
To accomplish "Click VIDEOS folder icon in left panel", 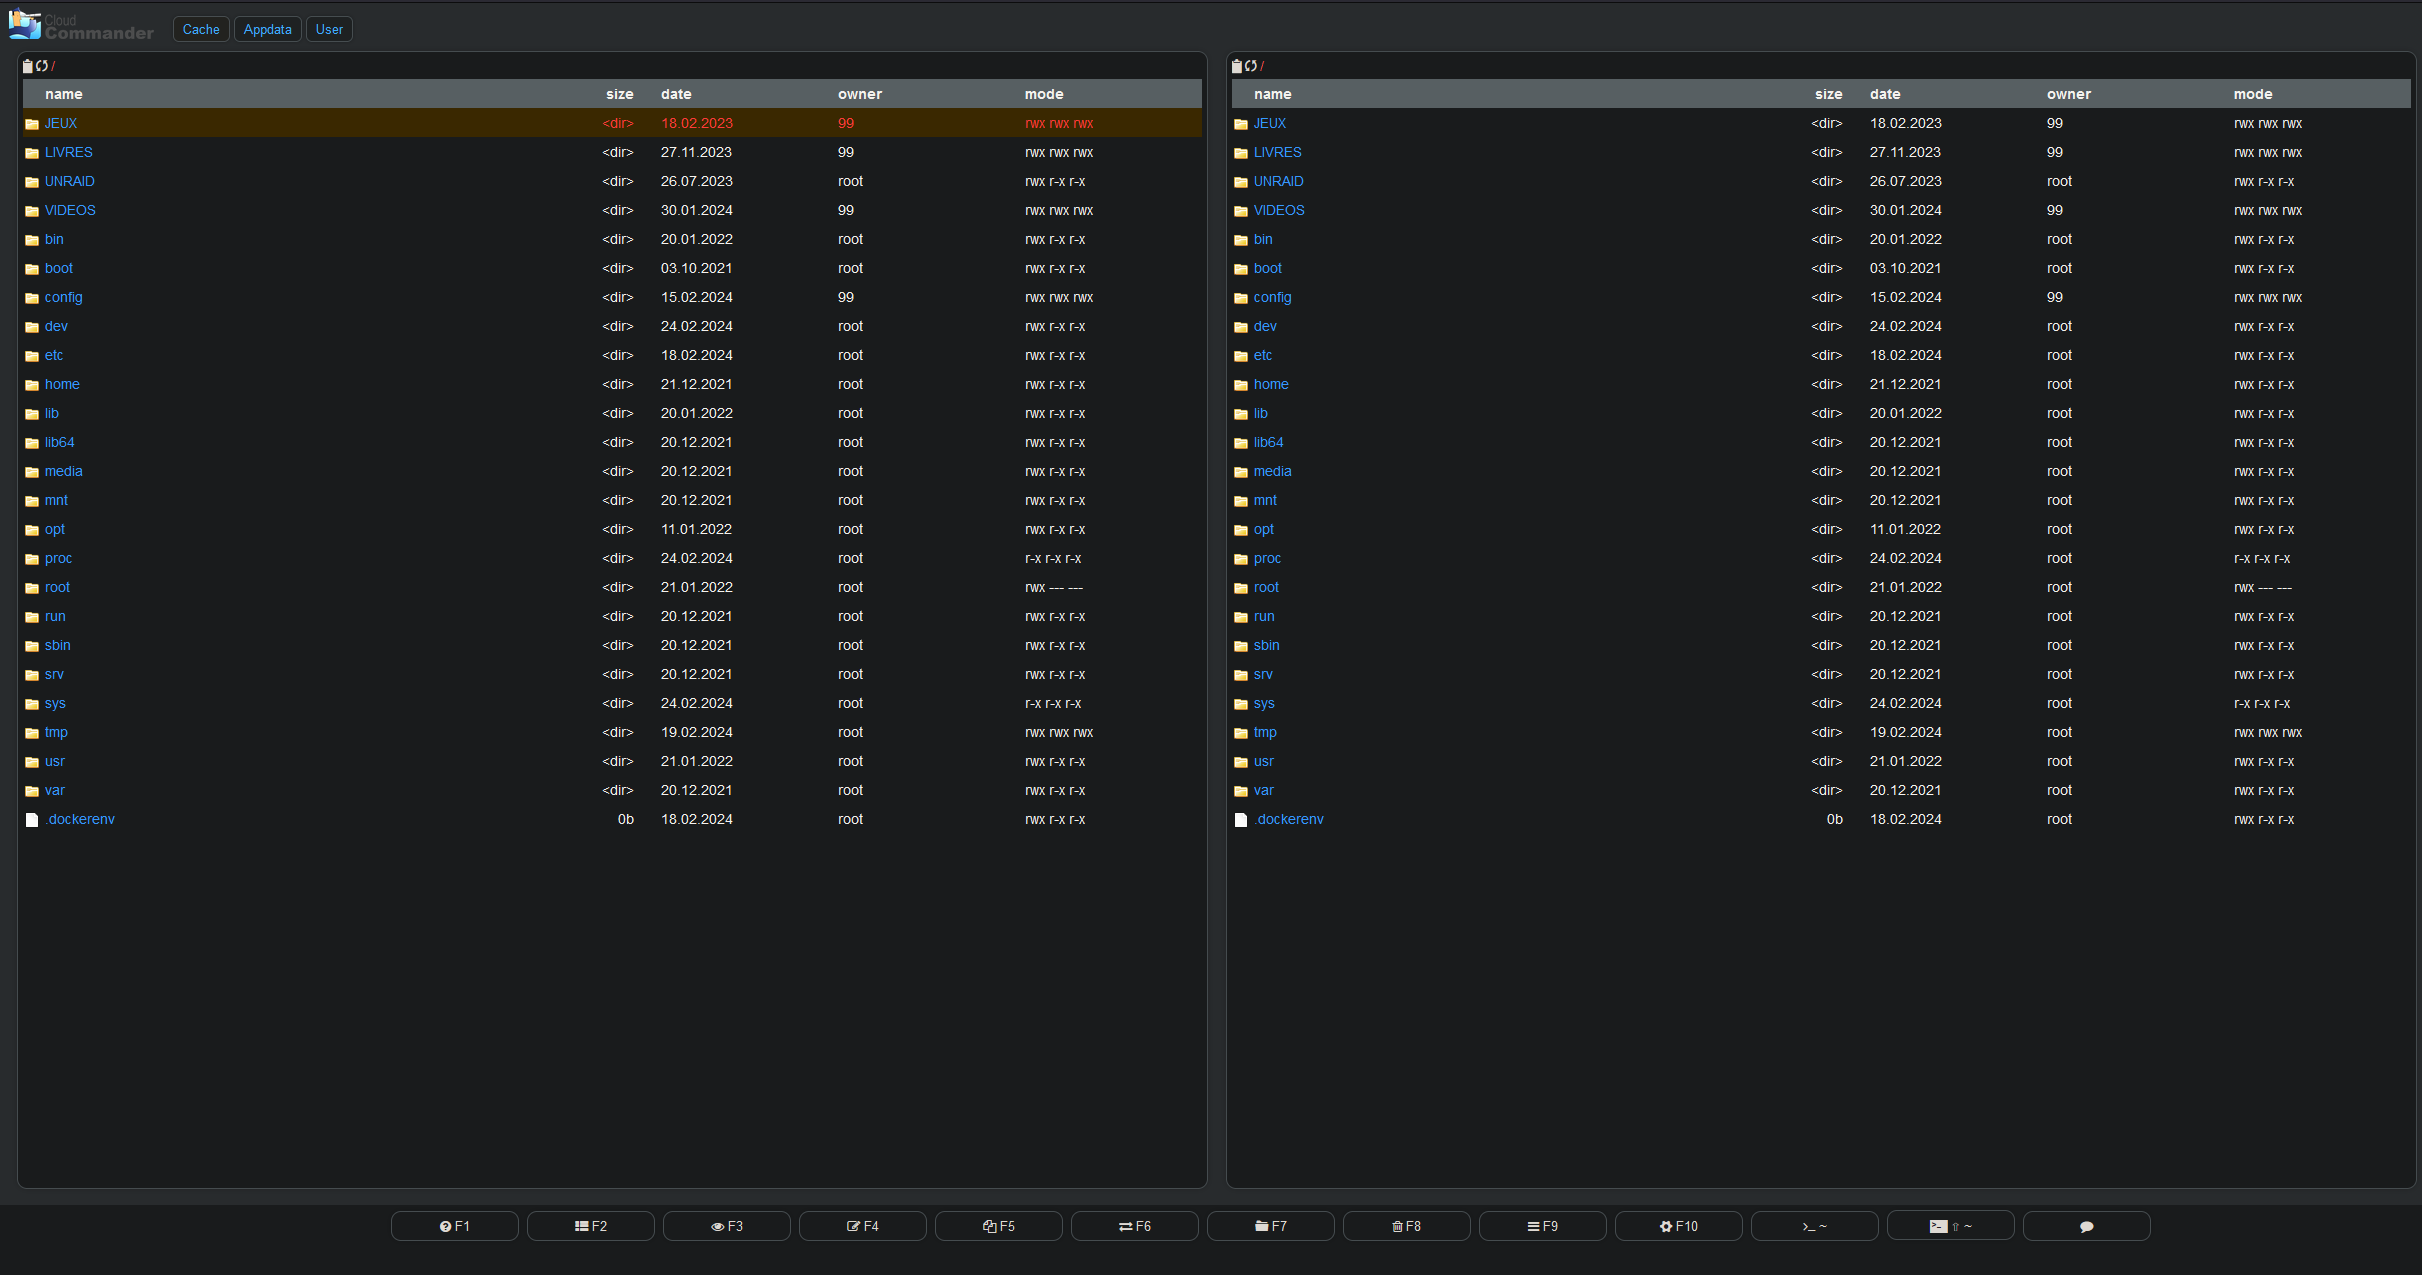I will (x=32, y=211).
